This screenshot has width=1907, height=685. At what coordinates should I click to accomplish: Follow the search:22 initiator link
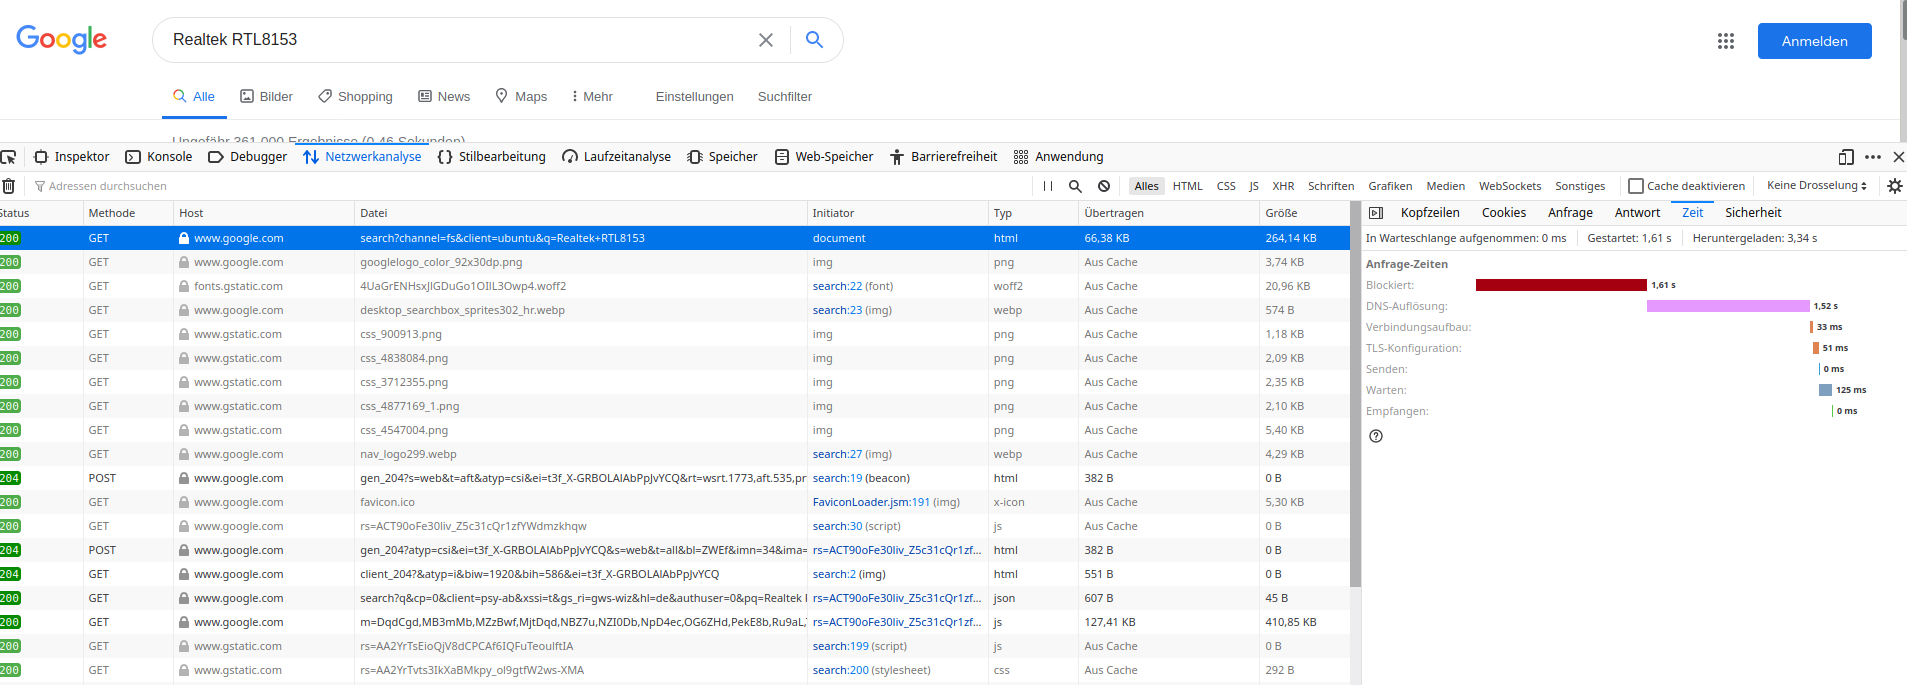pos(837,286)
